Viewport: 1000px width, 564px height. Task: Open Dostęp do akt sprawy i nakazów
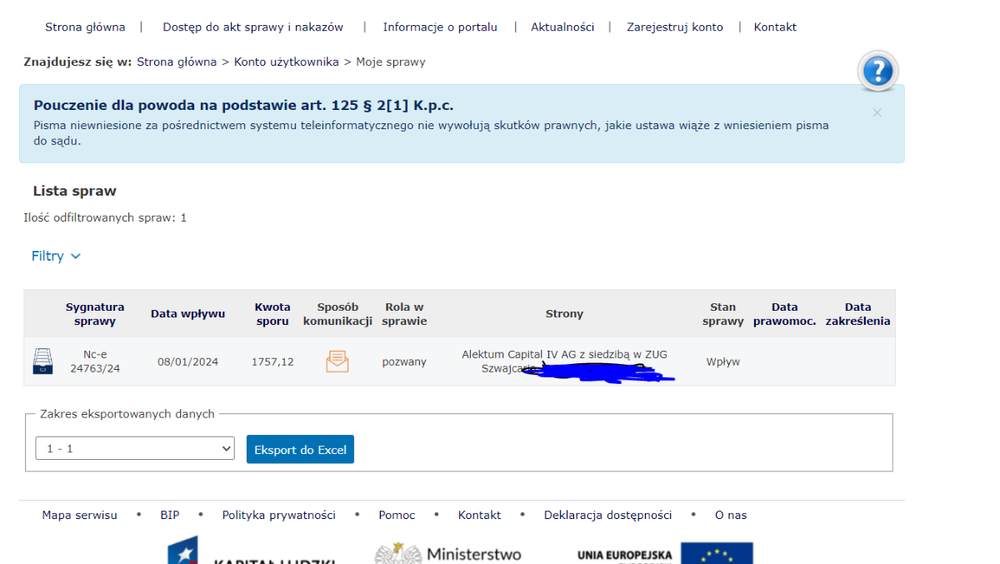(253, 27)
